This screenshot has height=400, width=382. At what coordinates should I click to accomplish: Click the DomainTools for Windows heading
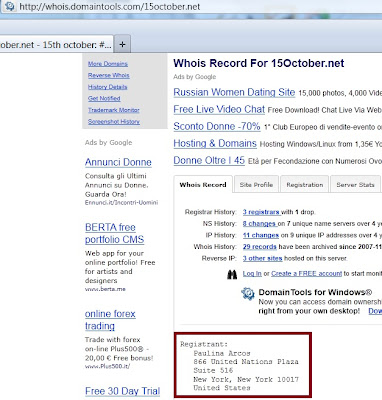point(315,292)
